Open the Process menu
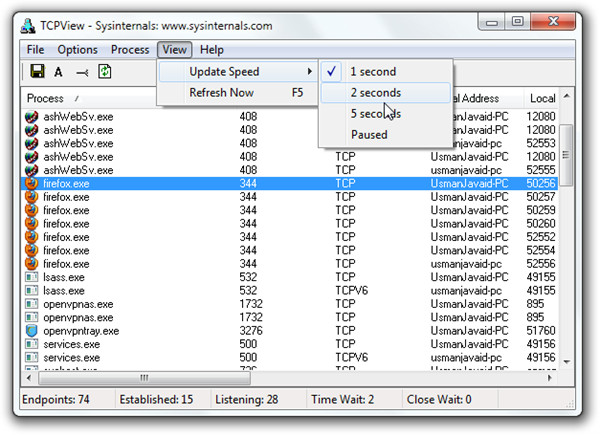600x435 pixels. pos(130,50)
